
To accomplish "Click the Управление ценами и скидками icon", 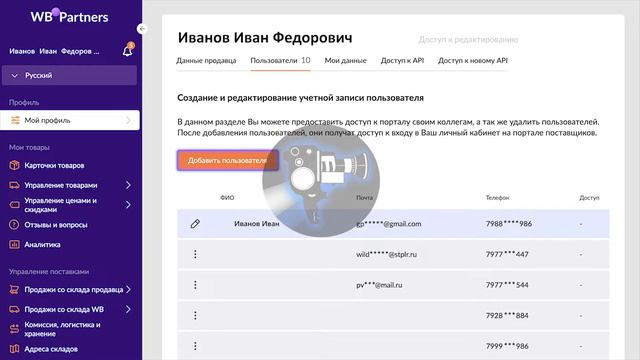I will click(x=14, y=205).
